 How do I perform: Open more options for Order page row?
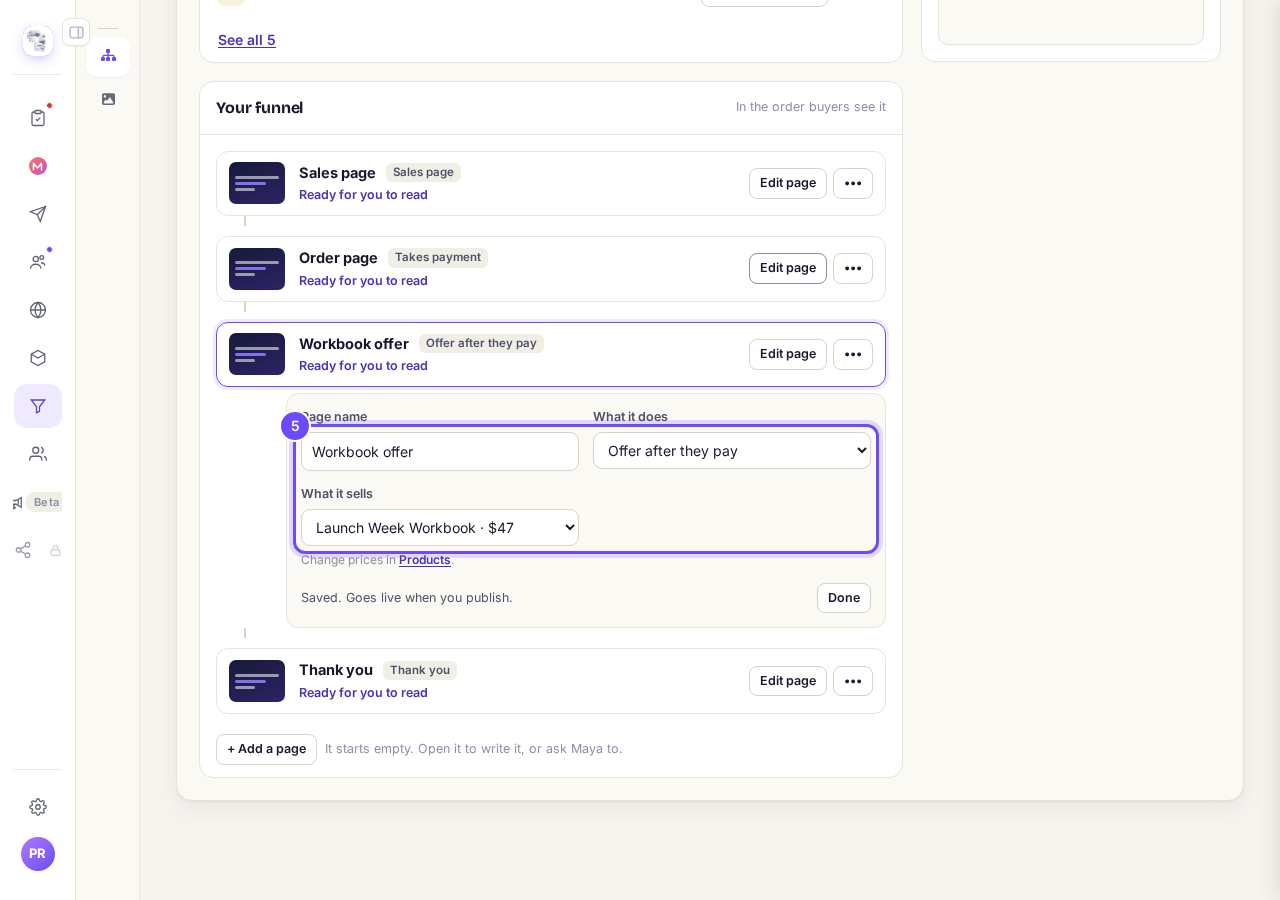[853, 268]
